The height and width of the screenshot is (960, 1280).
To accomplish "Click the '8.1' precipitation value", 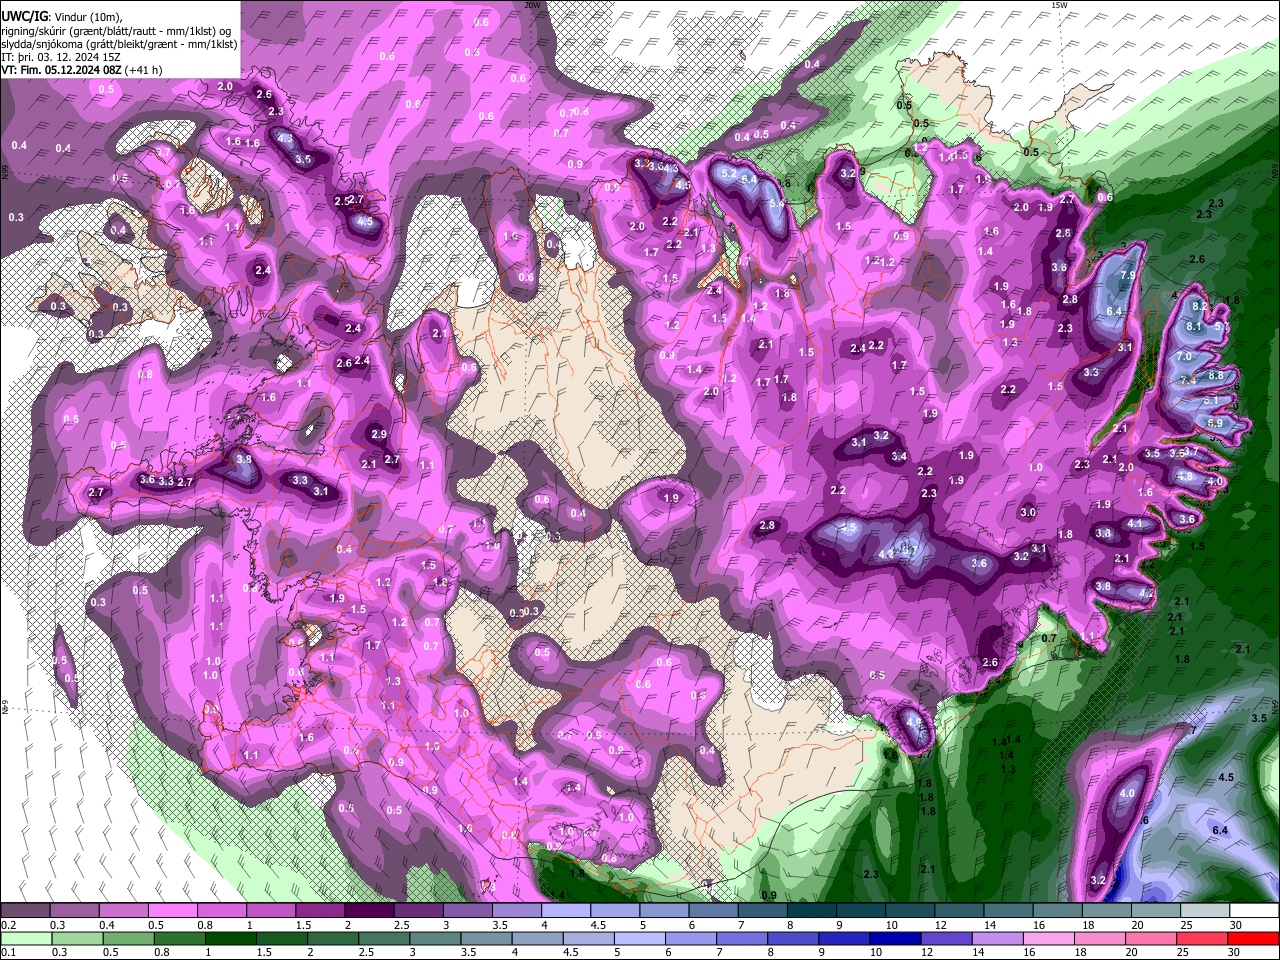I will [1194, 326].
